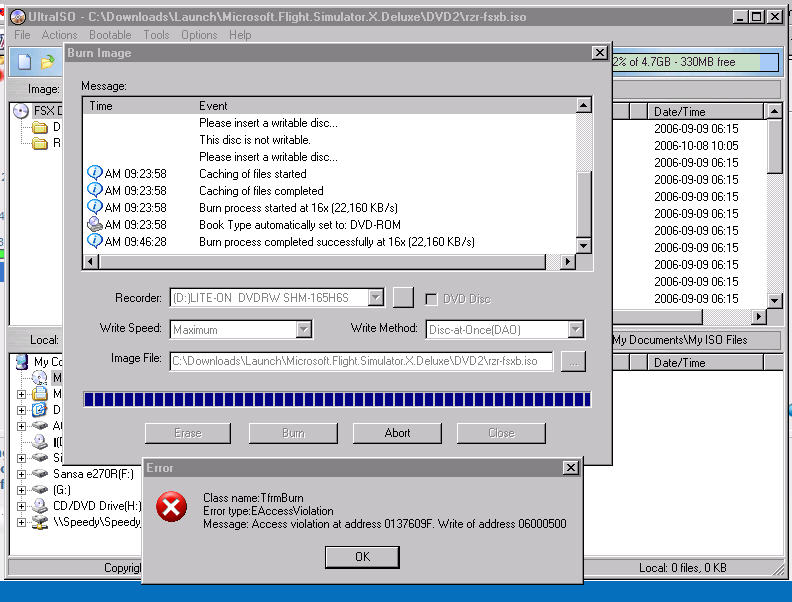The image size is (792, 602).
Task: Click the message log scroll right arrow
Action: pos(568,262)
